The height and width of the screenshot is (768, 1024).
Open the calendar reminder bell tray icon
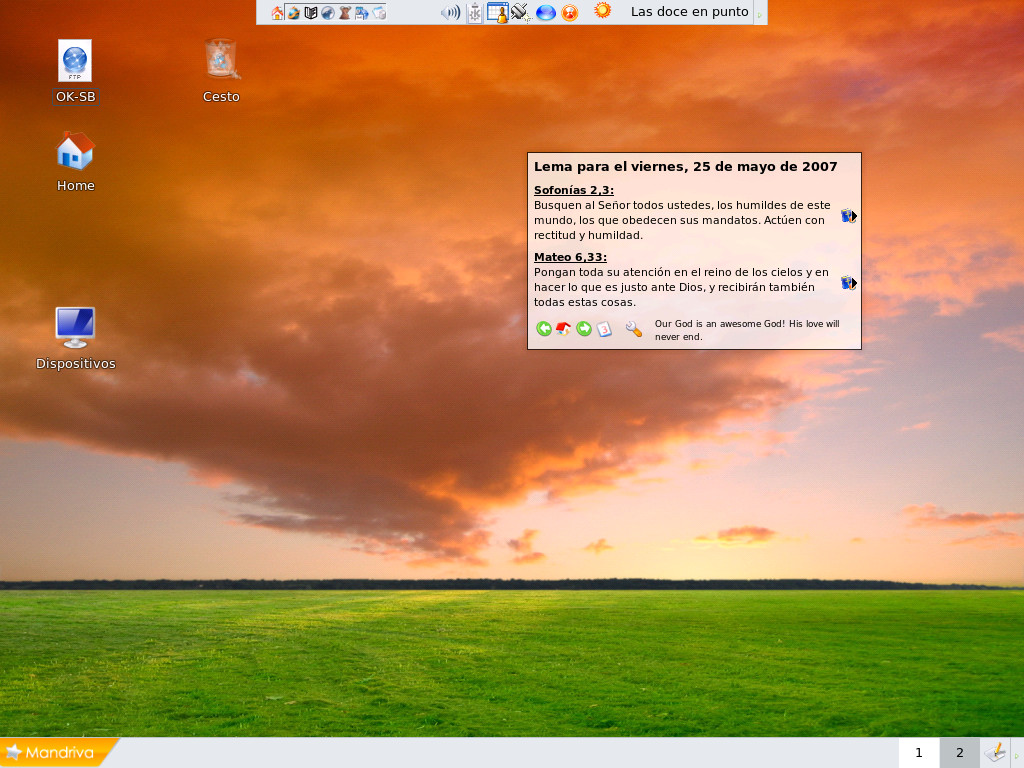coord(498,12)
